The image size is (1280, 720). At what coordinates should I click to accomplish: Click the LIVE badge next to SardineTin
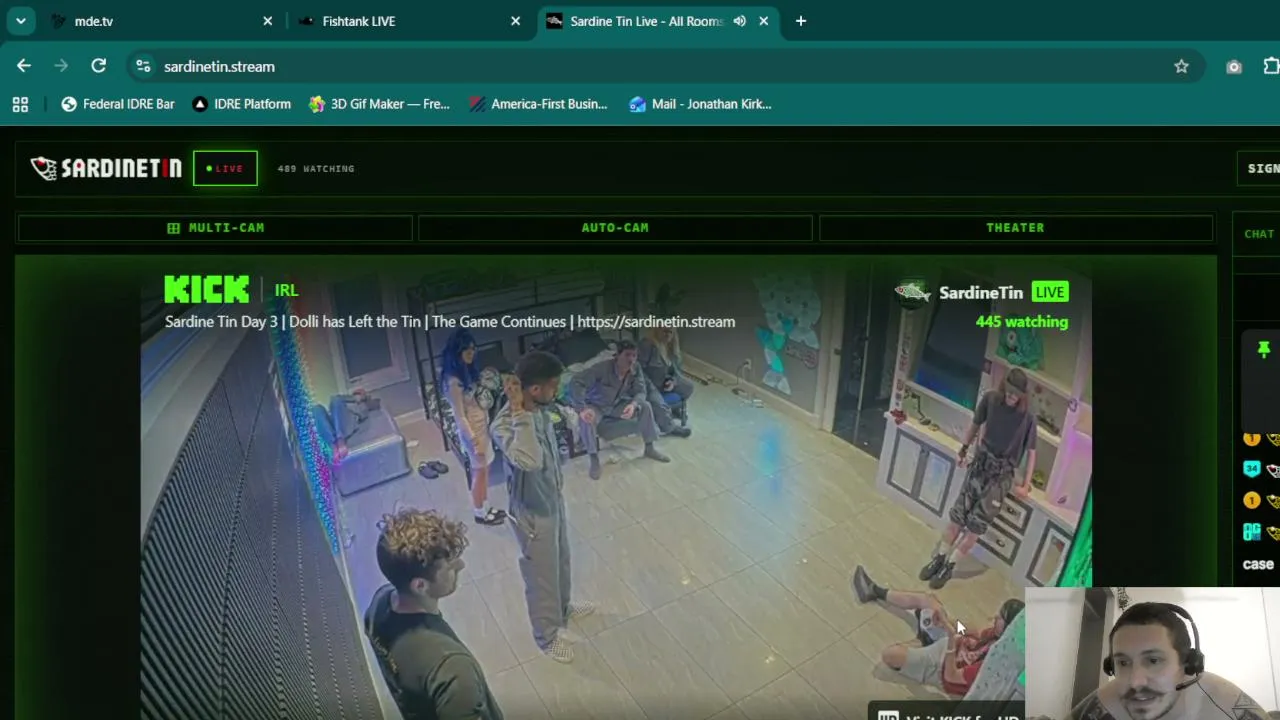[1050, 292]
